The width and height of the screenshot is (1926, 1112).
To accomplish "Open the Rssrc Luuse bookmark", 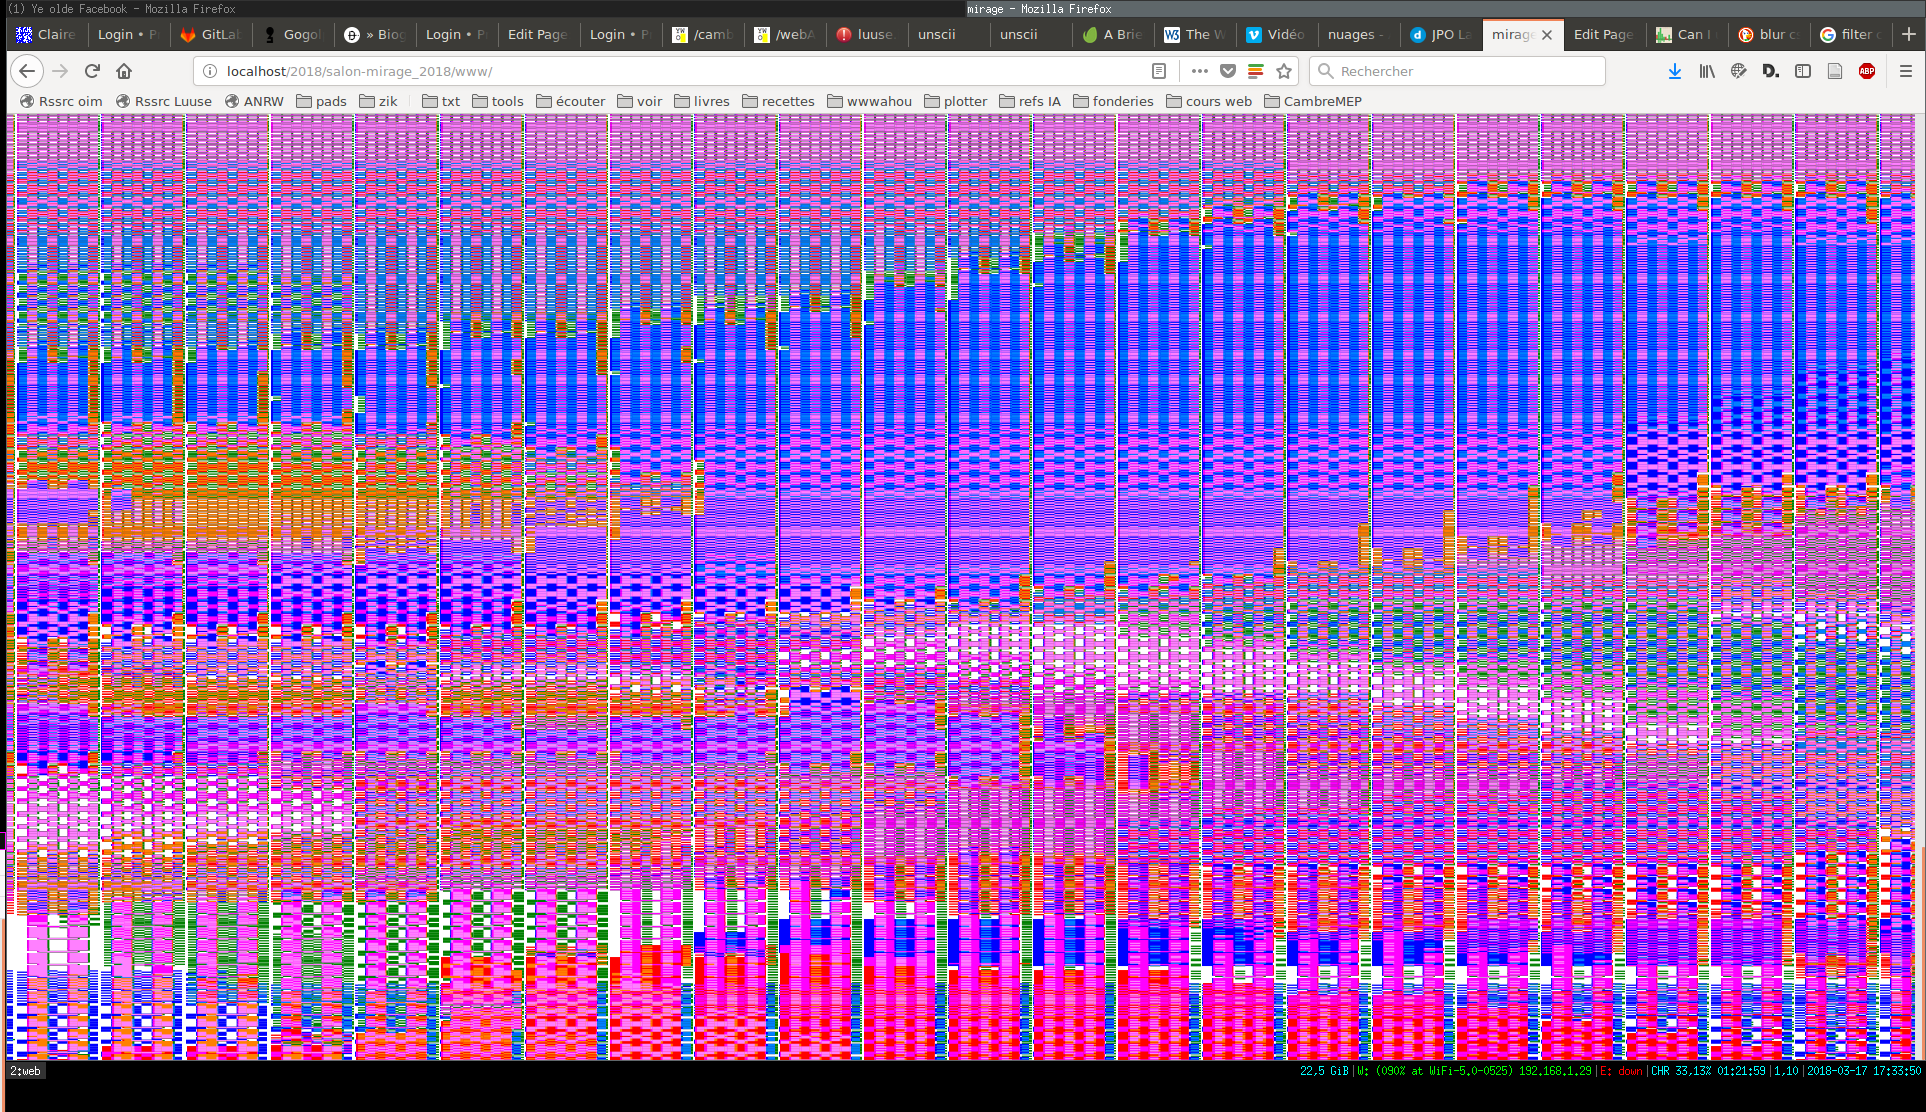I will (x=164, y=101).
